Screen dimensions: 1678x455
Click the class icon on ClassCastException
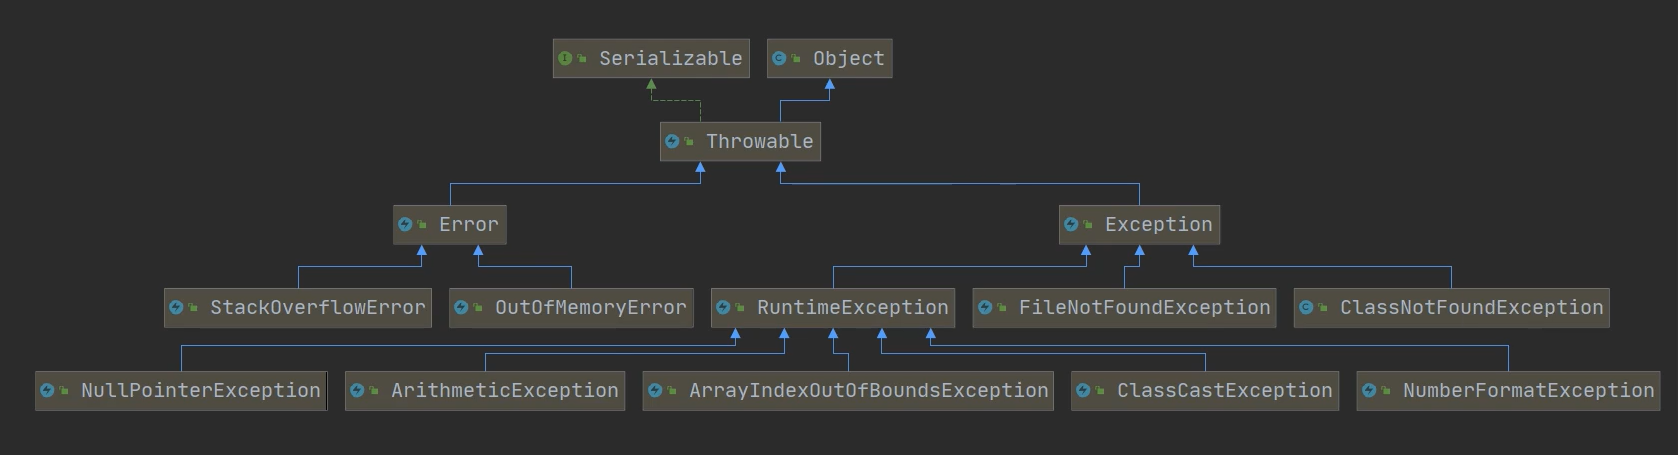pos(1083,390)
